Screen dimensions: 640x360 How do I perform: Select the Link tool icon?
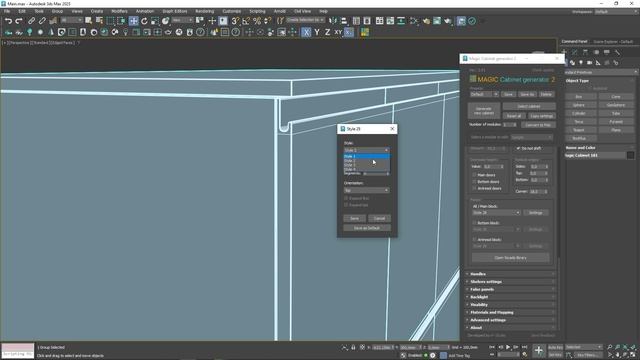click(x=31, y=21)
